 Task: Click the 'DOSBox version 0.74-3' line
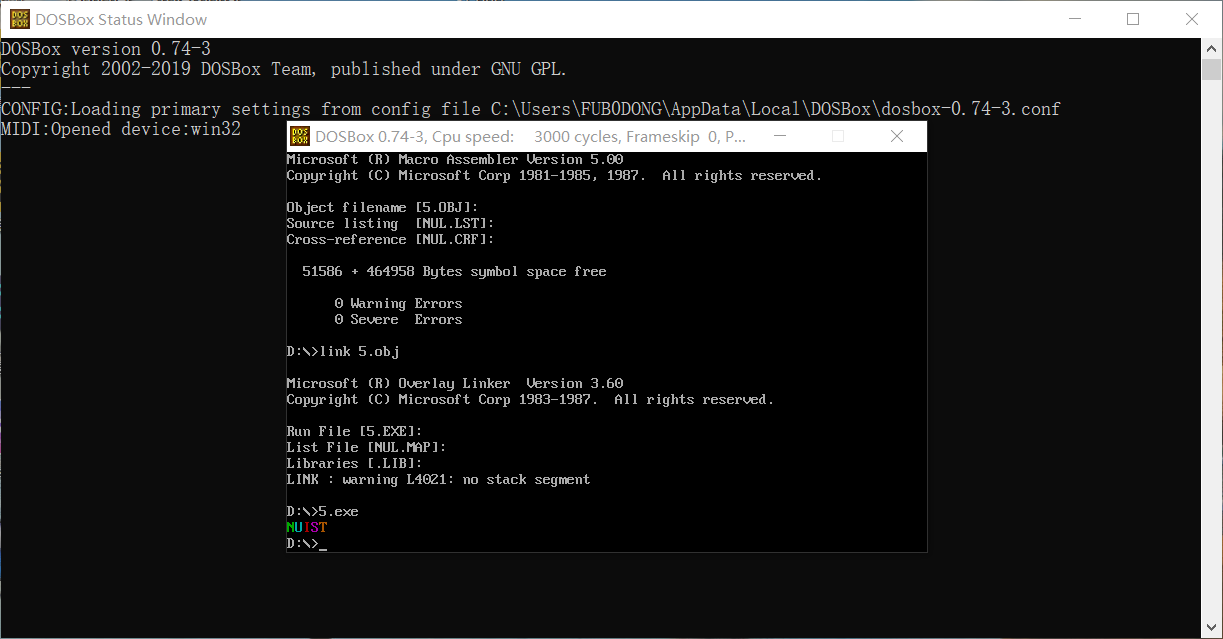click(x=106, y=49)
